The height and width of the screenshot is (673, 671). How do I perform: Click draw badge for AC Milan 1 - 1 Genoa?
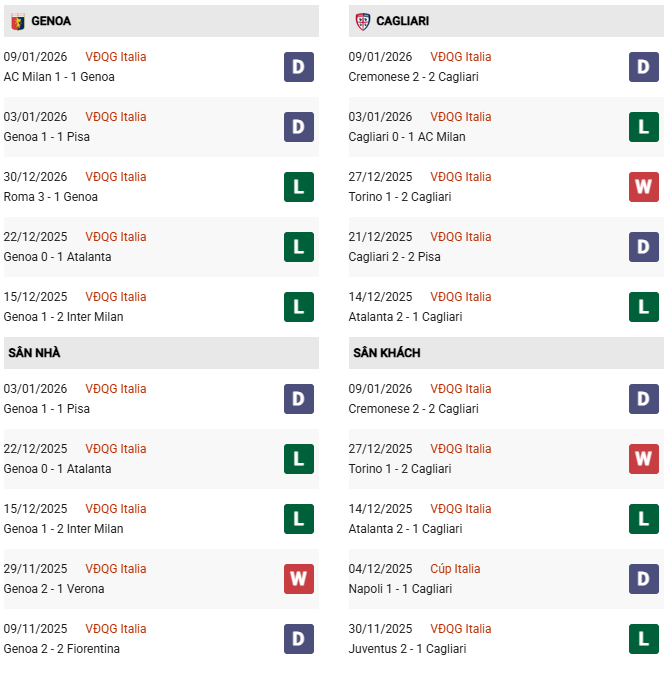[x=299, y=67]
